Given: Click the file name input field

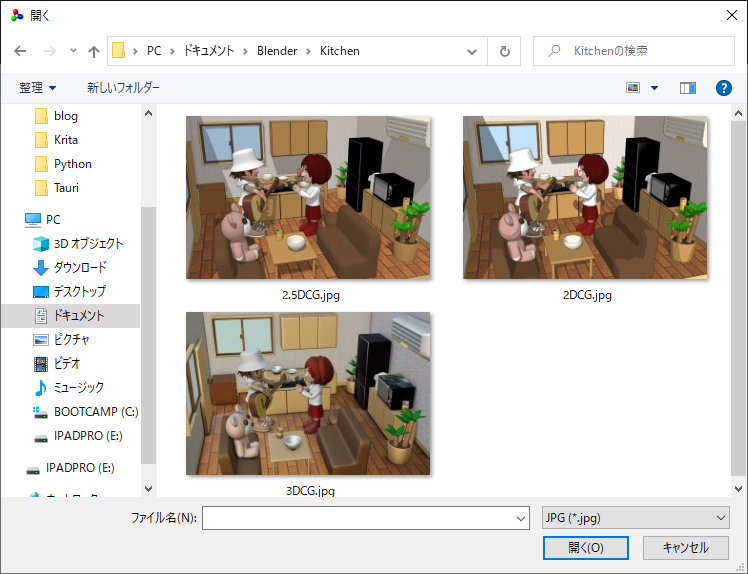Looking at the screenshot, I should 365,518.
